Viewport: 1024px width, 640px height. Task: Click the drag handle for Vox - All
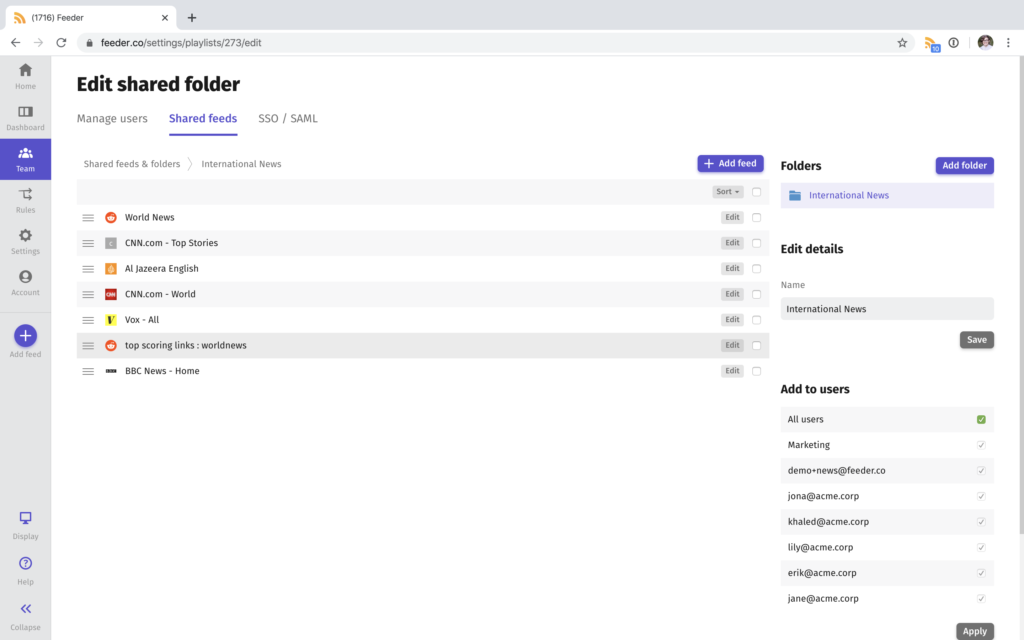(88, 320)
